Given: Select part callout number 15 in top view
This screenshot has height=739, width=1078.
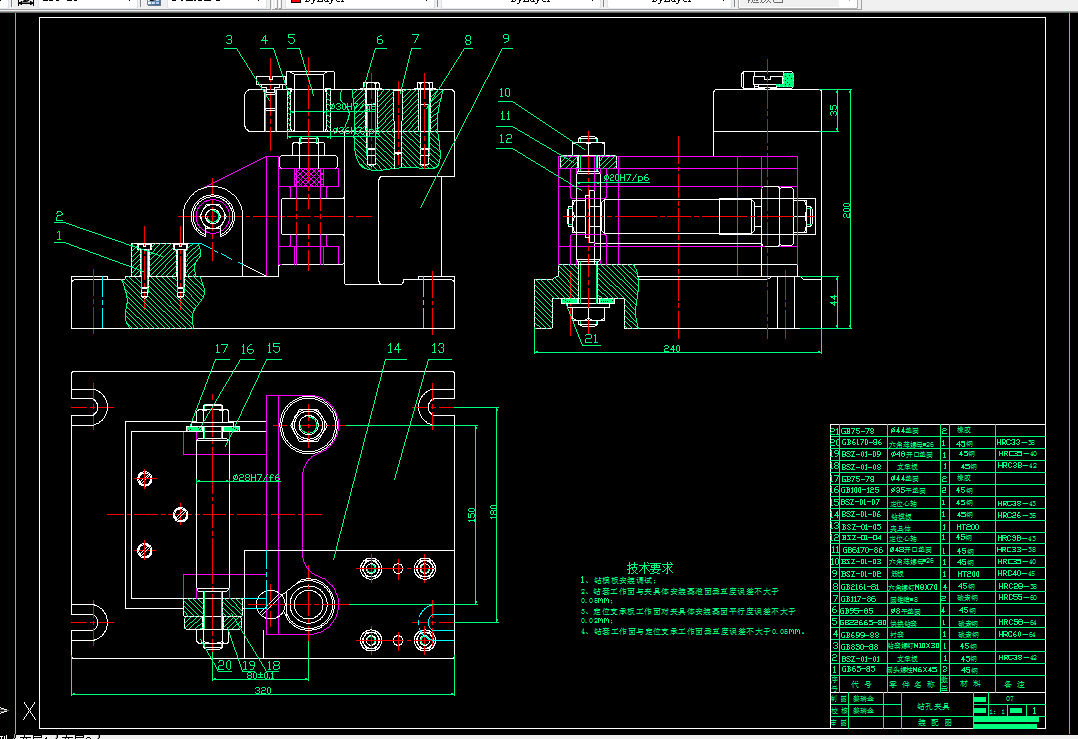Looking at the screenshot, I should [274, 349].
